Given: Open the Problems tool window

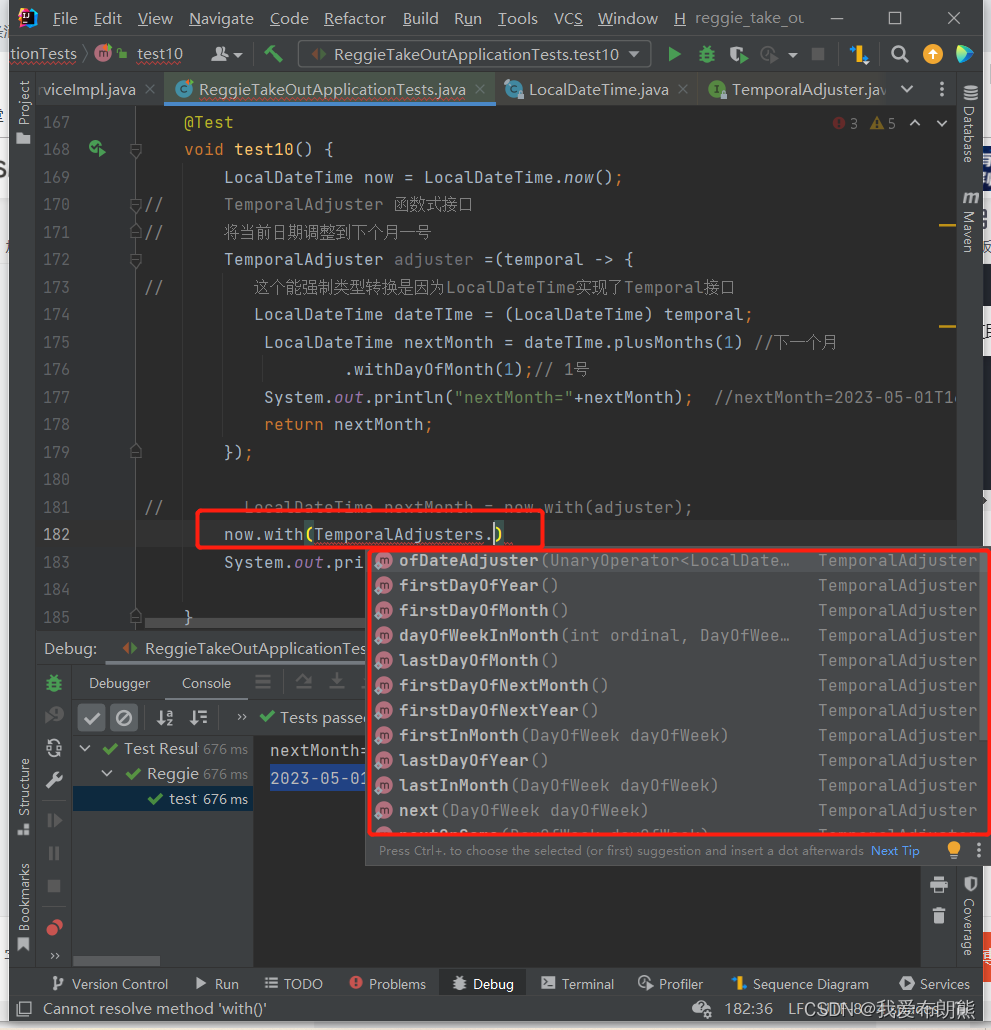Looking at the screenshot, I should pyautogui.click(x=387, y=983).
